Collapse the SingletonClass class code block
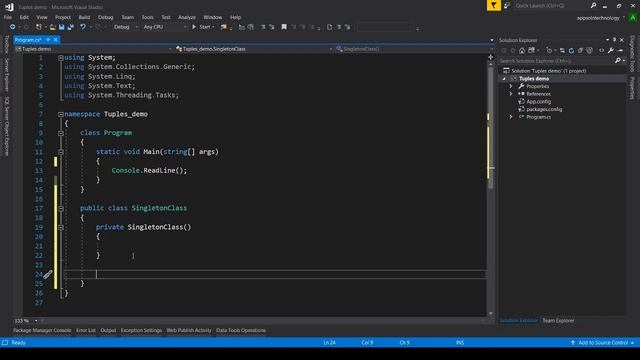This screenshot has height=360, width=640. click(61, 209)
